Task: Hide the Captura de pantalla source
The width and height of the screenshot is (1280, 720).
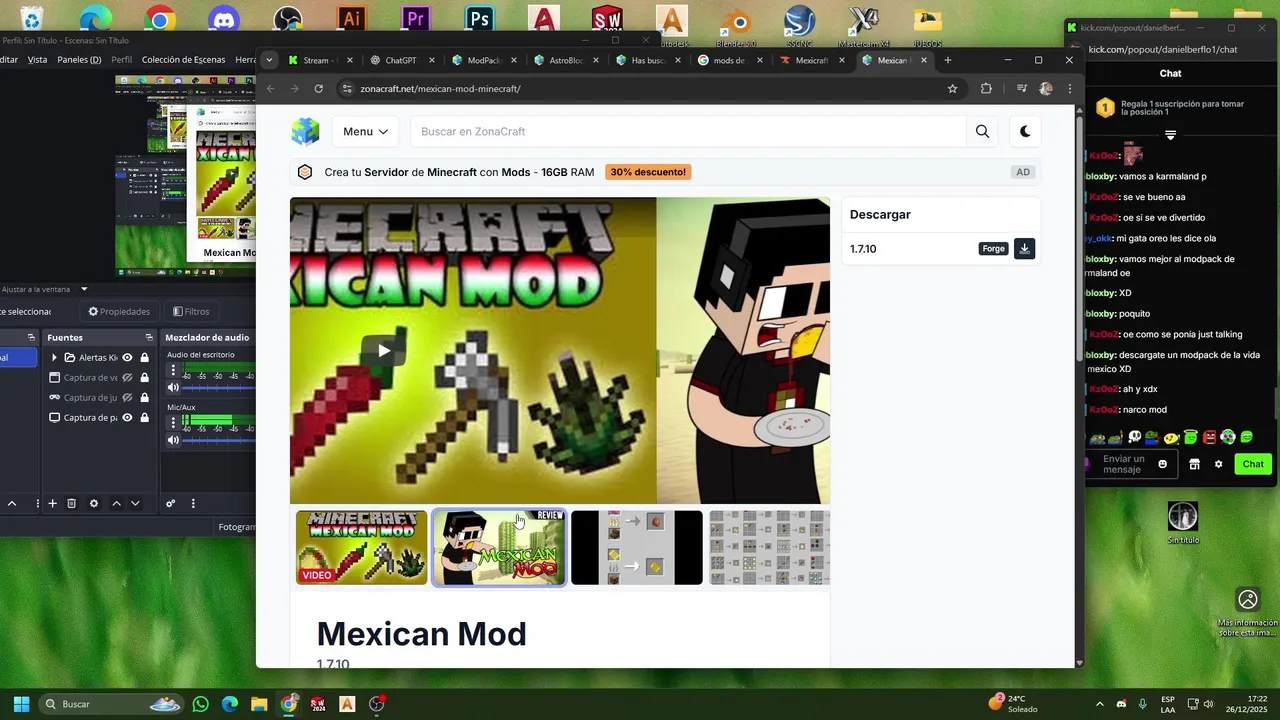Action: (x=127, y=417)
